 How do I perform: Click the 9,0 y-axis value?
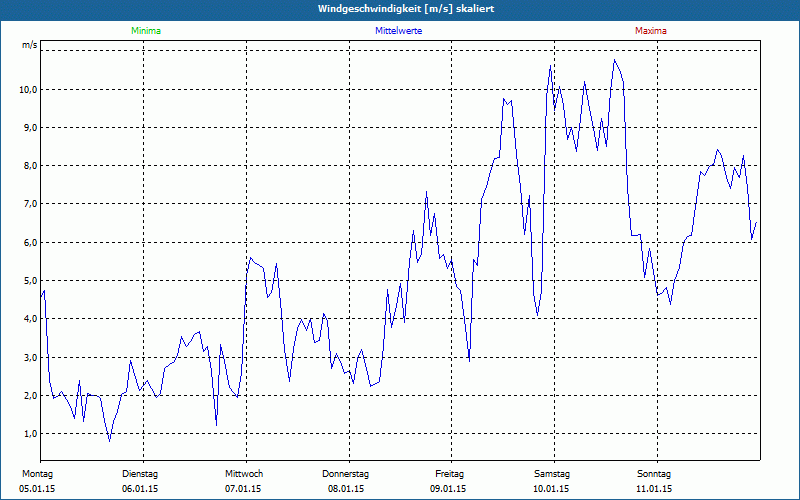coord(30,128)
